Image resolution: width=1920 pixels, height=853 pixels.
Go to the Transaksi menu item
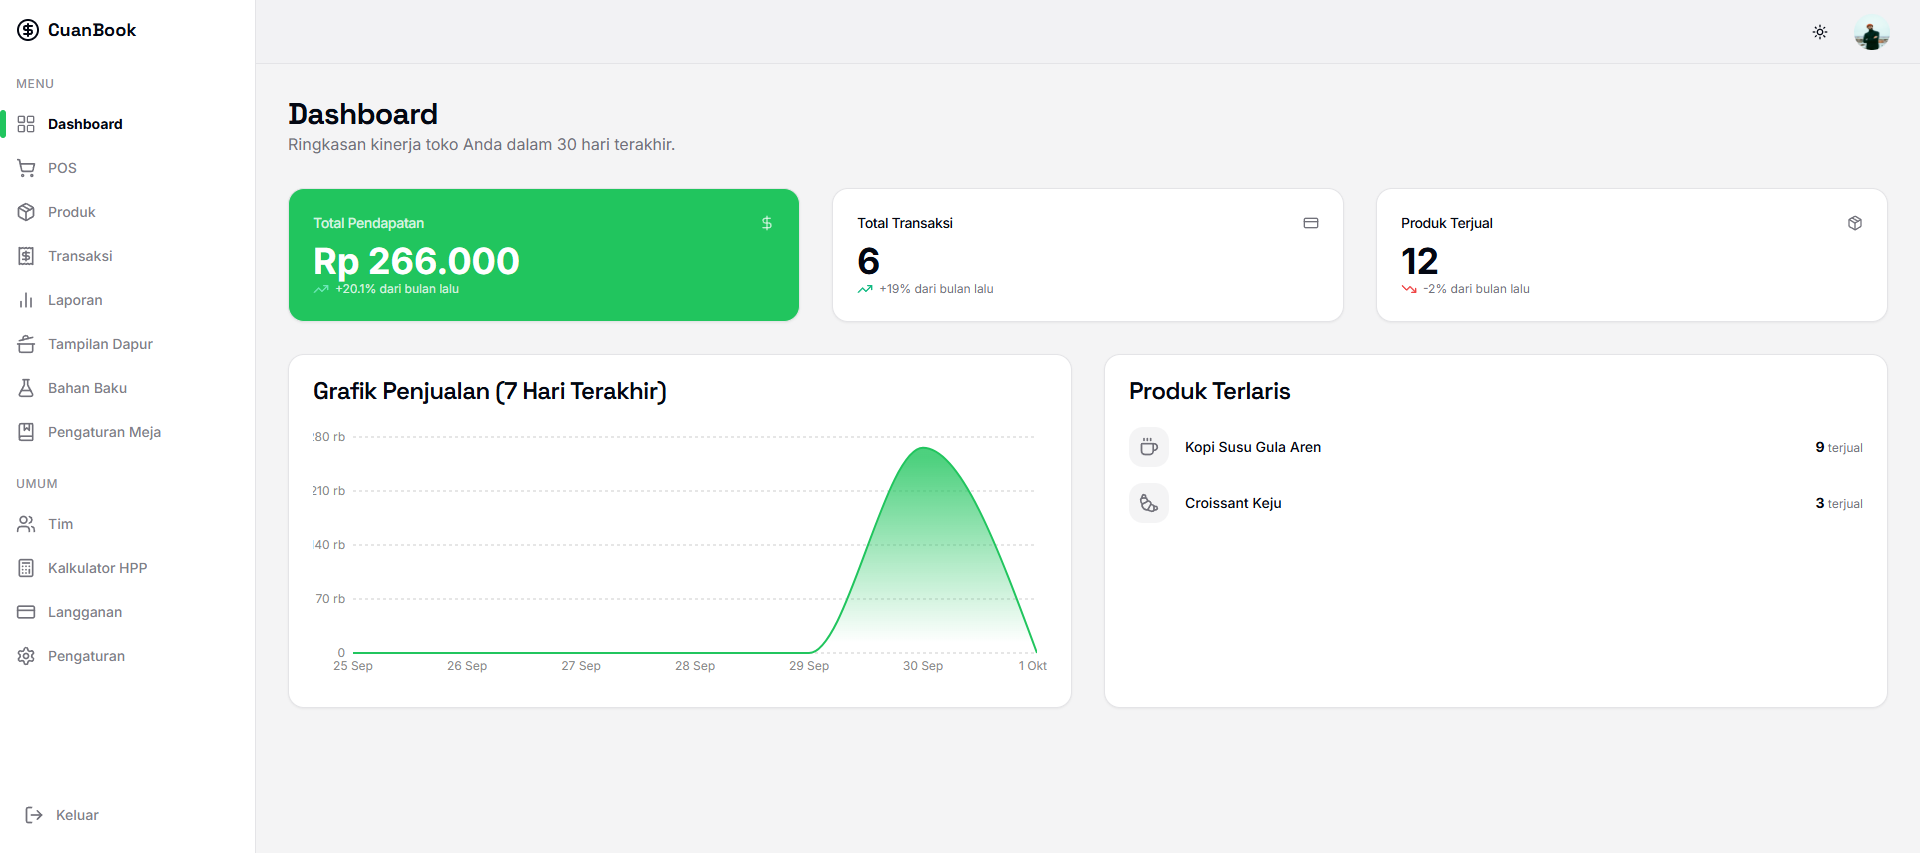[x=80, y=256]
